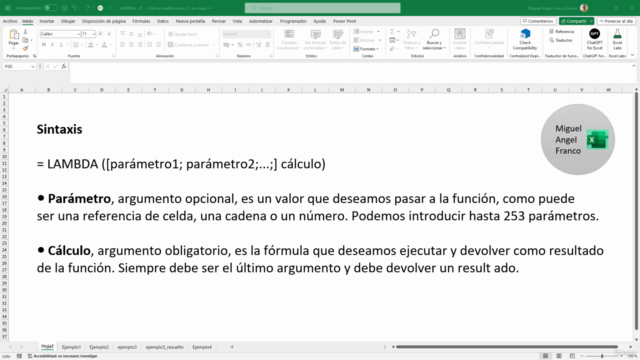Click the Traductor icon

click(x=561, y=40)
